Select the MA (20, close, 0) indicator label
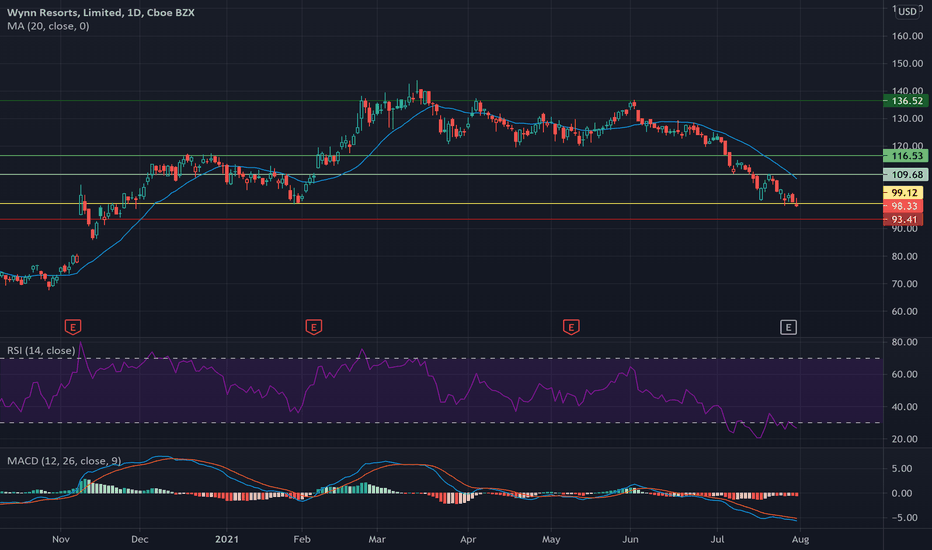Image resolution: width=932 pixels, height=550 pixels. coord(48,26)
